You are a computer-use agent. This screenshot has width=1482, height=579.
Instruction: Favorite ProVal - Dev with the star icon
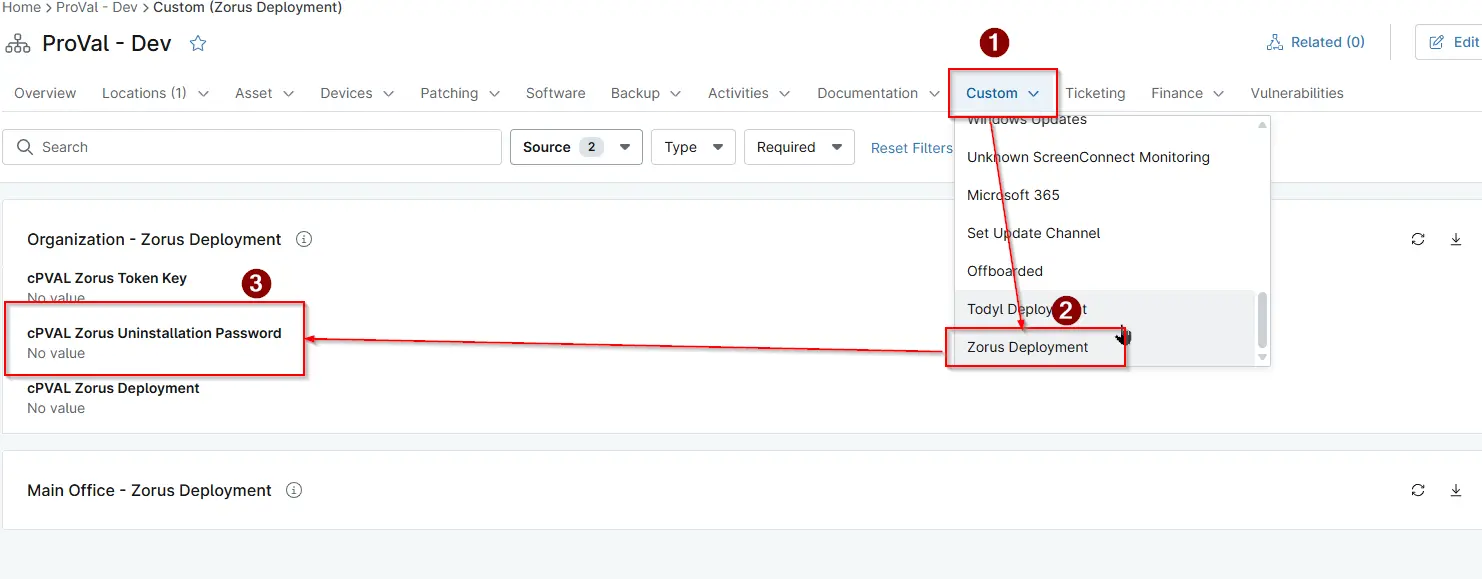[198, 43]
